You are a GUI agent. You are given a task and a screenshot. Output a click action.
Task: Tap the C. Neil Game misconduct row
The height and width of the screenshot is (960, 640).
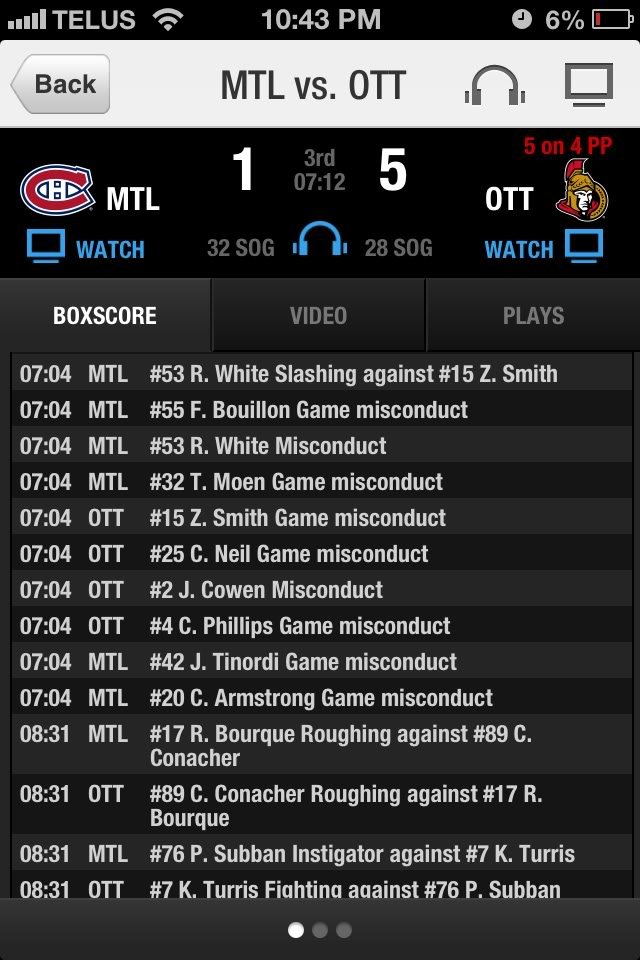[322, 553]
